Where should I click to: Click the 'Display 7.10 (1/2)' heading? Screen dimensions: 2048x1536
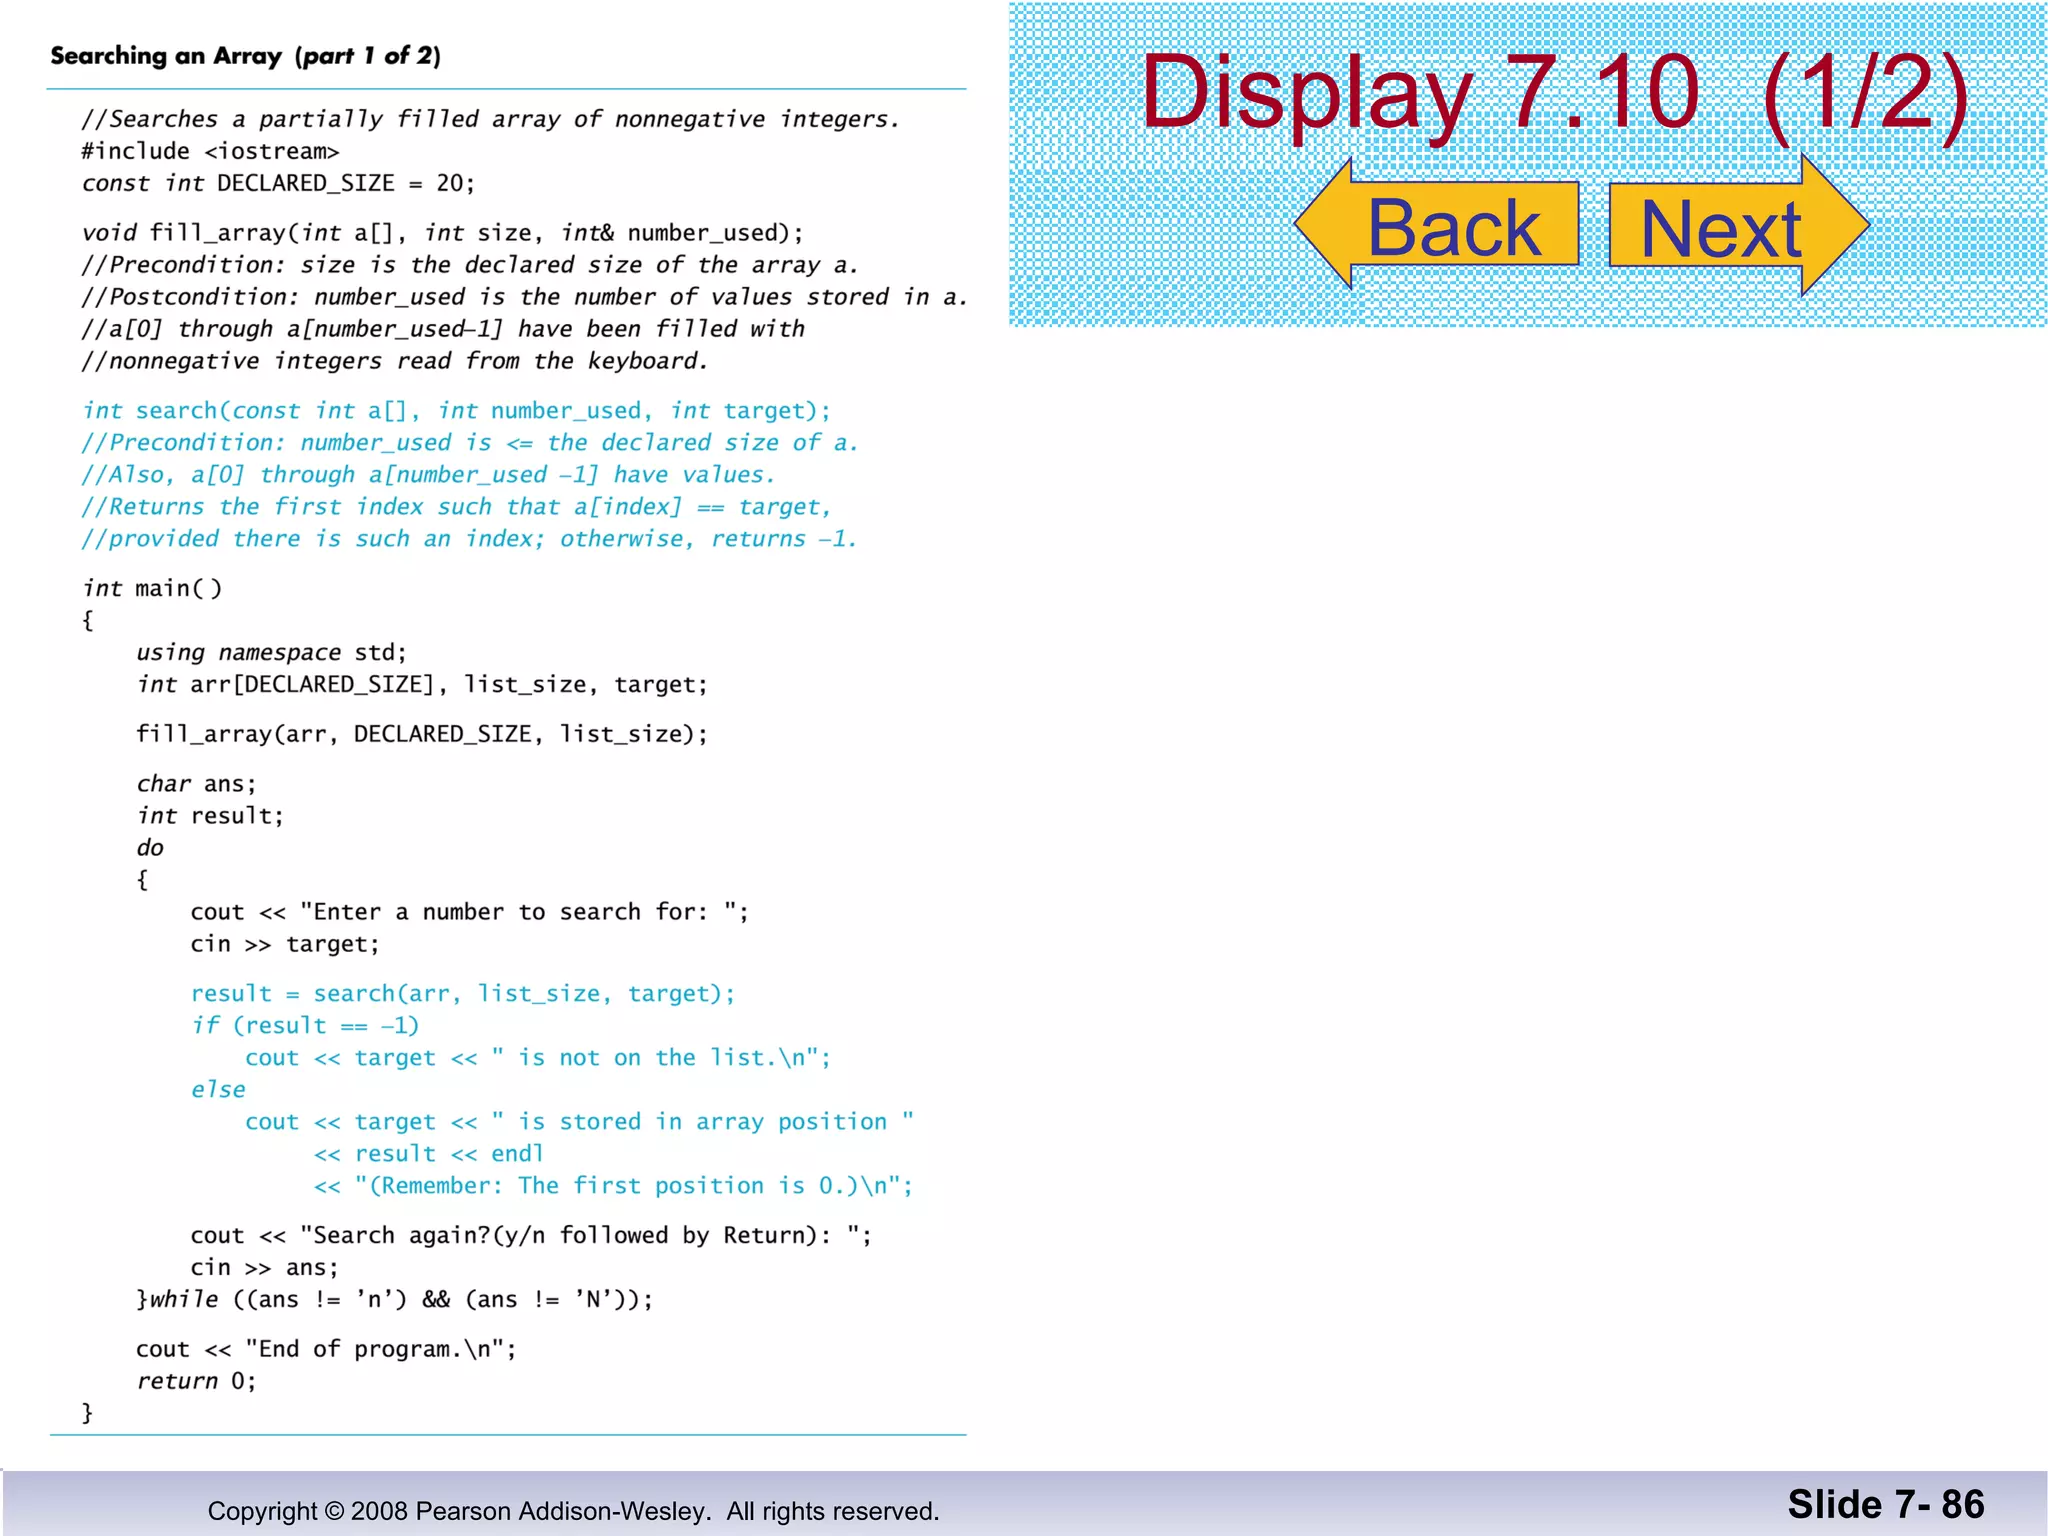(x=1555, y=92)
